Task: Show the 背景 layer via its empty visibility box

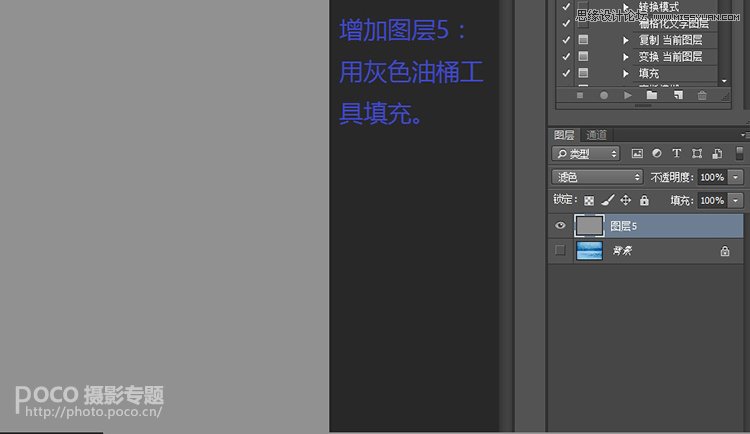Action: (x=560, y=250)
